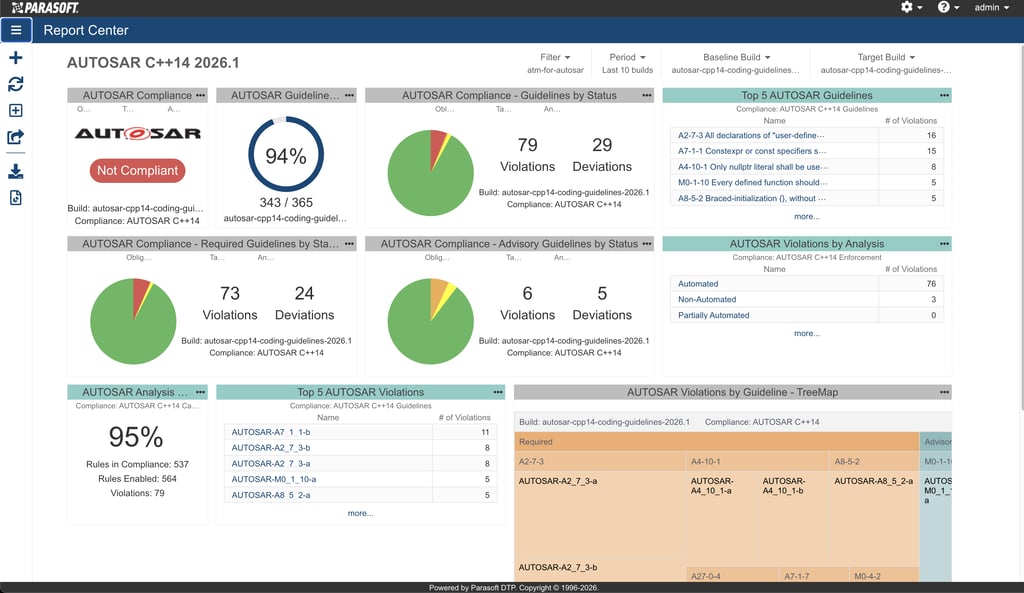Open the hamburger navigation menu

click(x=16, y=30)
